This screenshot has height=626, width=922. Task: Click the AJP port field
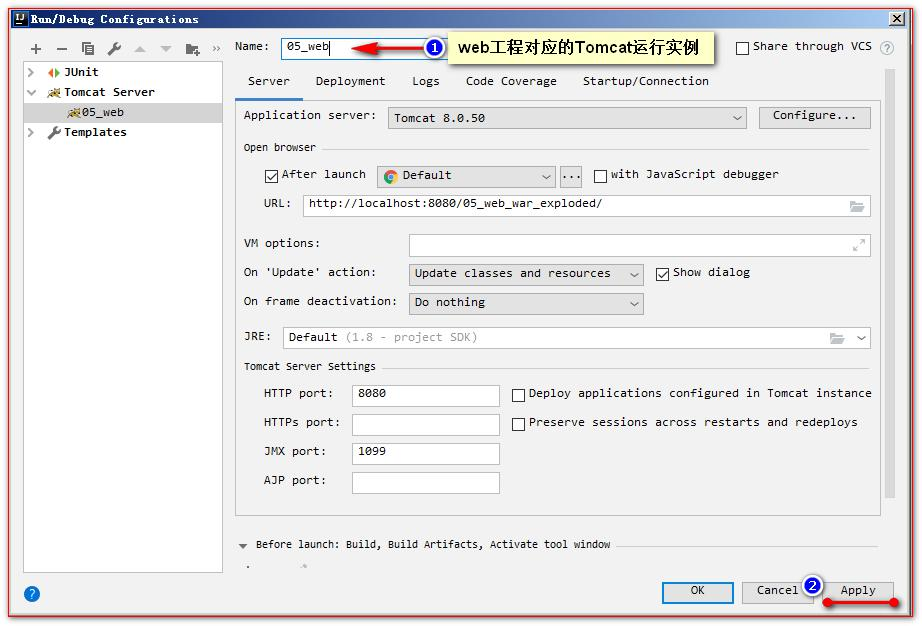pos(426,483)
